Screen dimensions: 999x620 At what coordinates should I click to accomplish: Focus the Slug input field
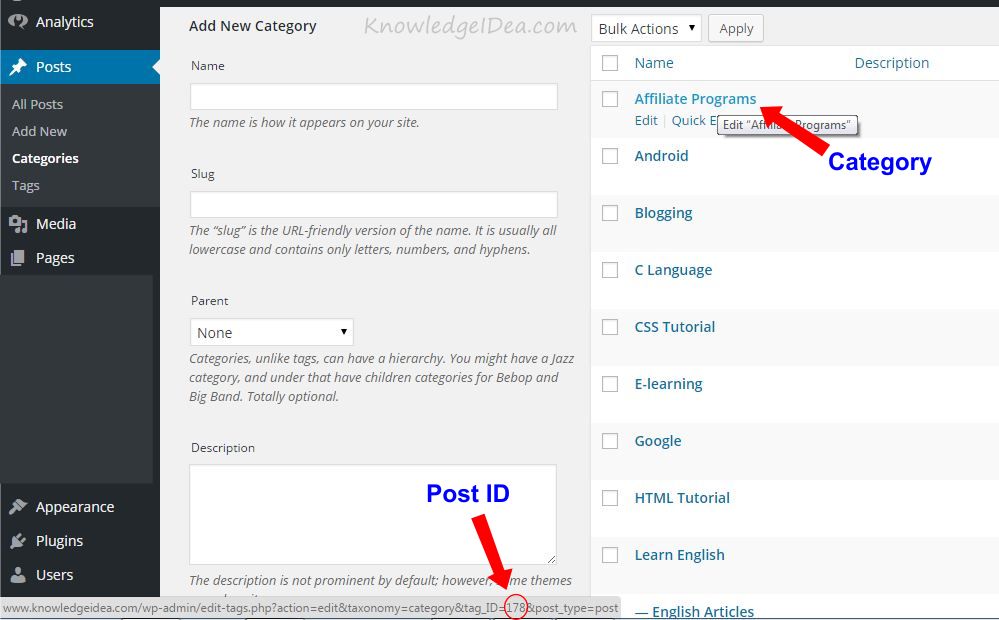point(373,205)
